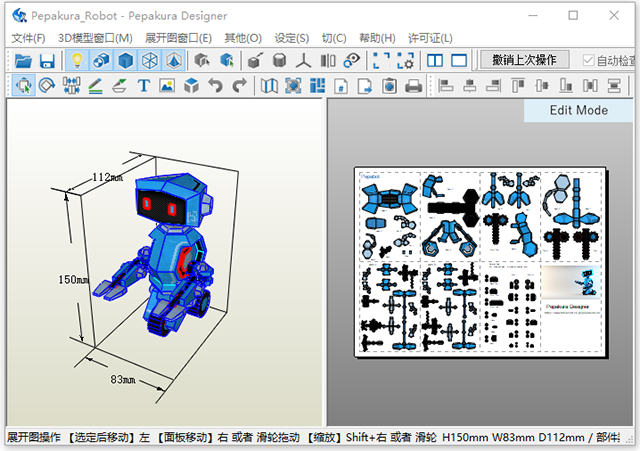640x451 pixels.
Task: Expand the 3D模型窗口(M) menu
Action: point(95,38)
